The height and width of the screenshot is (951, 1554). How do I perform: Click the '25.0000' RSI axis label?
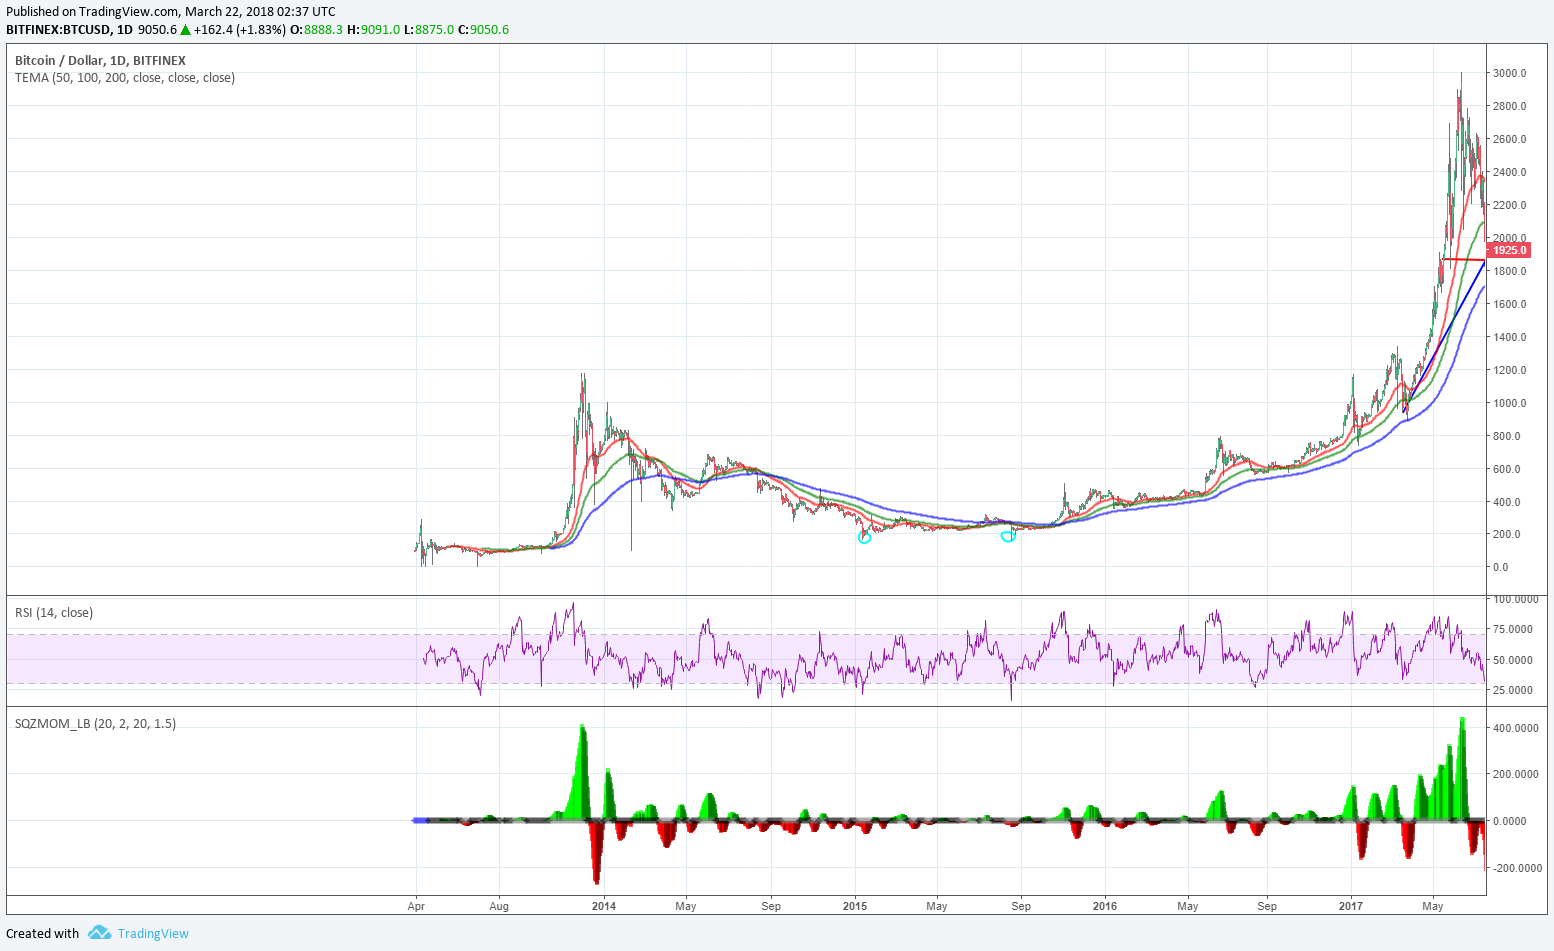click(x=1514, y=690)
